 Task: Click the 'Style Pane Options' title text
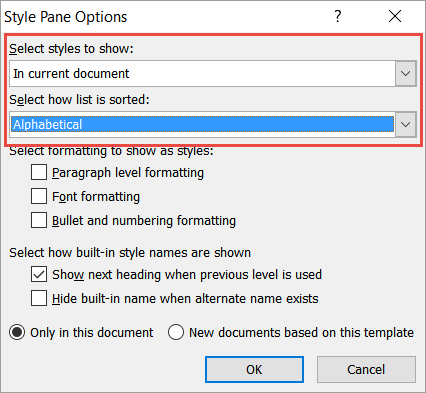point(66,17)
